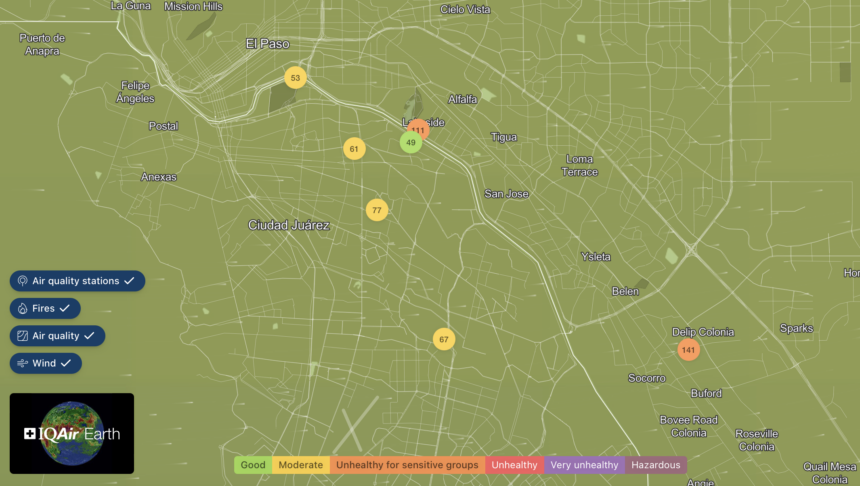Open the station marker reading 67
This screenshot has width=860, height=486.
[x=444, y=339]
